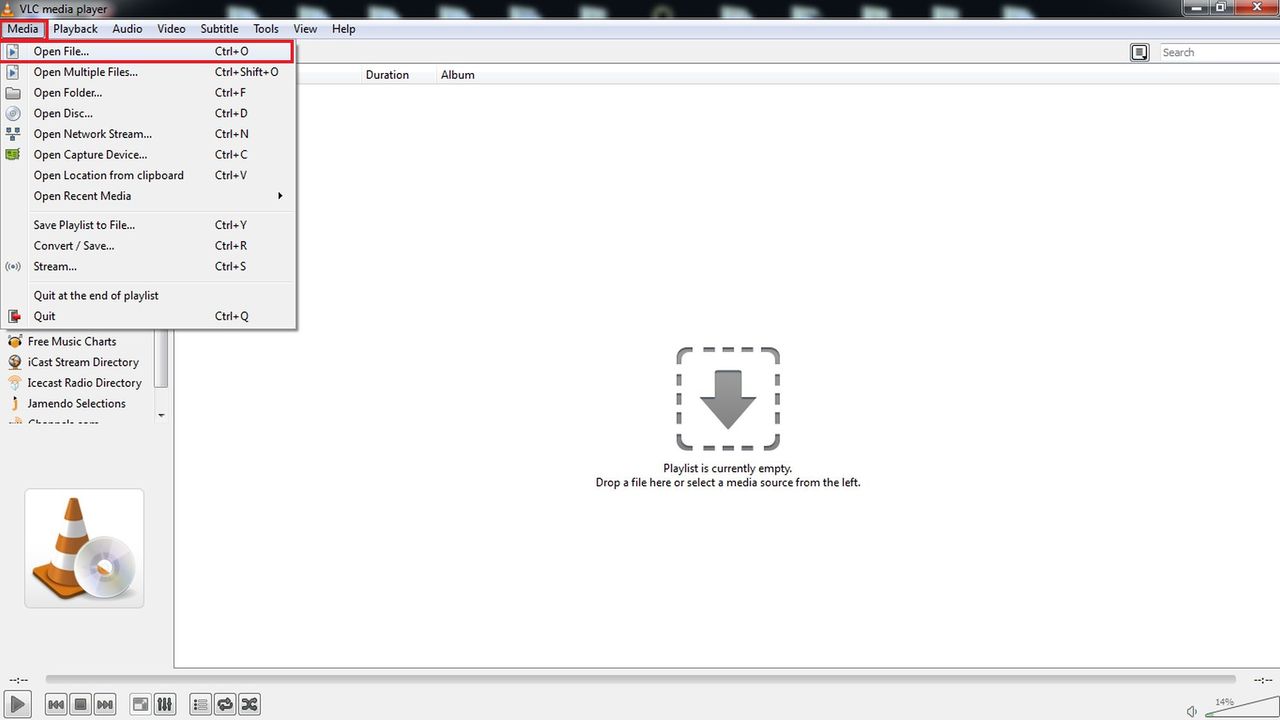Choose Open Network Stream... entry

click(148, 134)
